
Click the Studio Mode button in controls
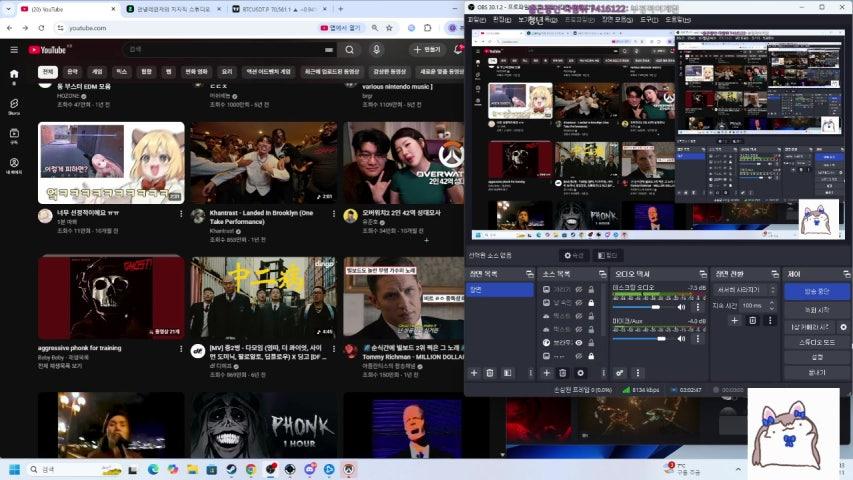[x=816, y=342]
